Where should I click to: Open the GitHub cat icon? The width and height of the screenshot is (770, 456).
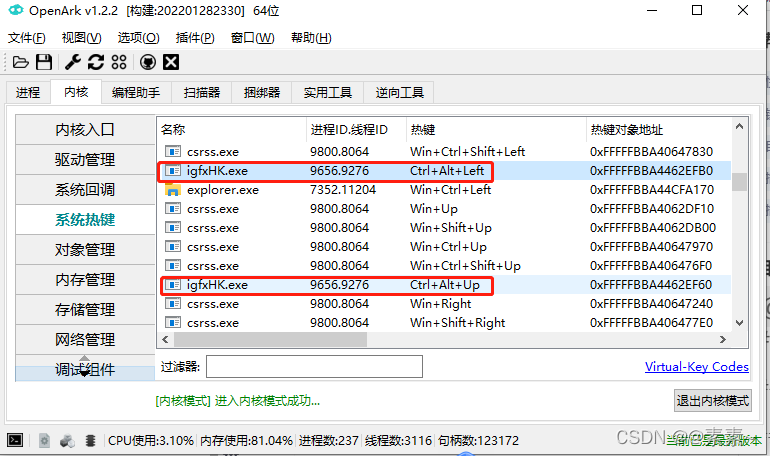[148, 62]
